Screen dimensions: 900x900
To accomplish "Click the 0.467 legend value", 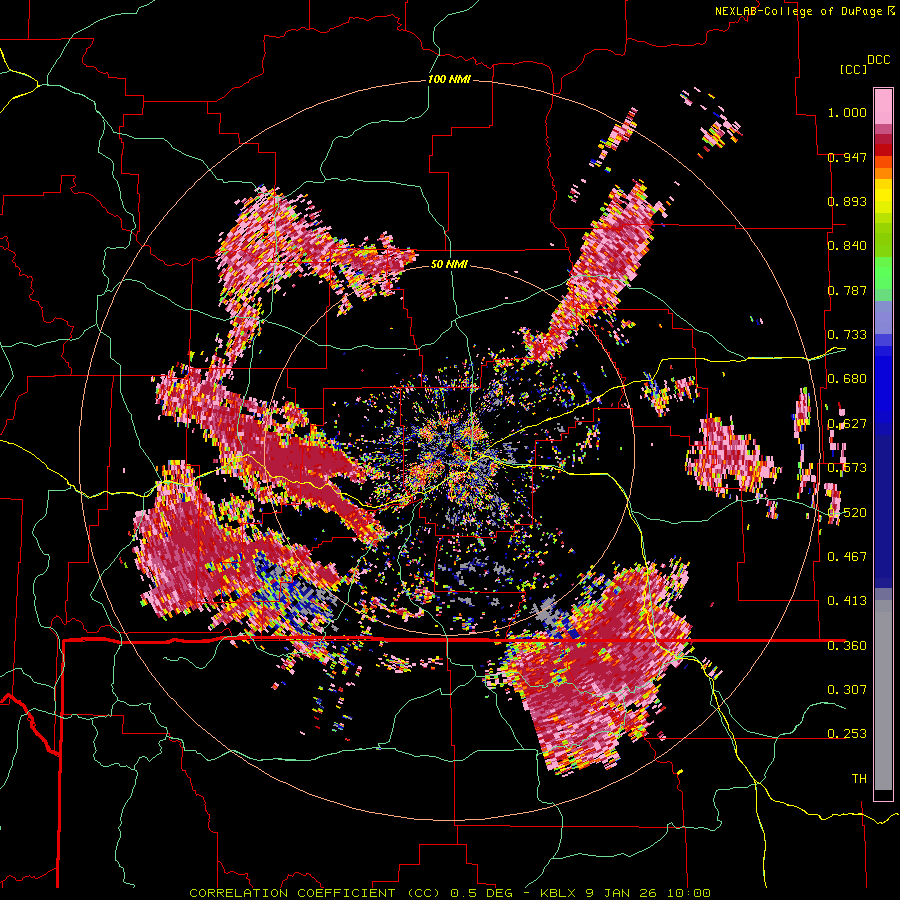I will pyautogui.click(x=847, y=556).
